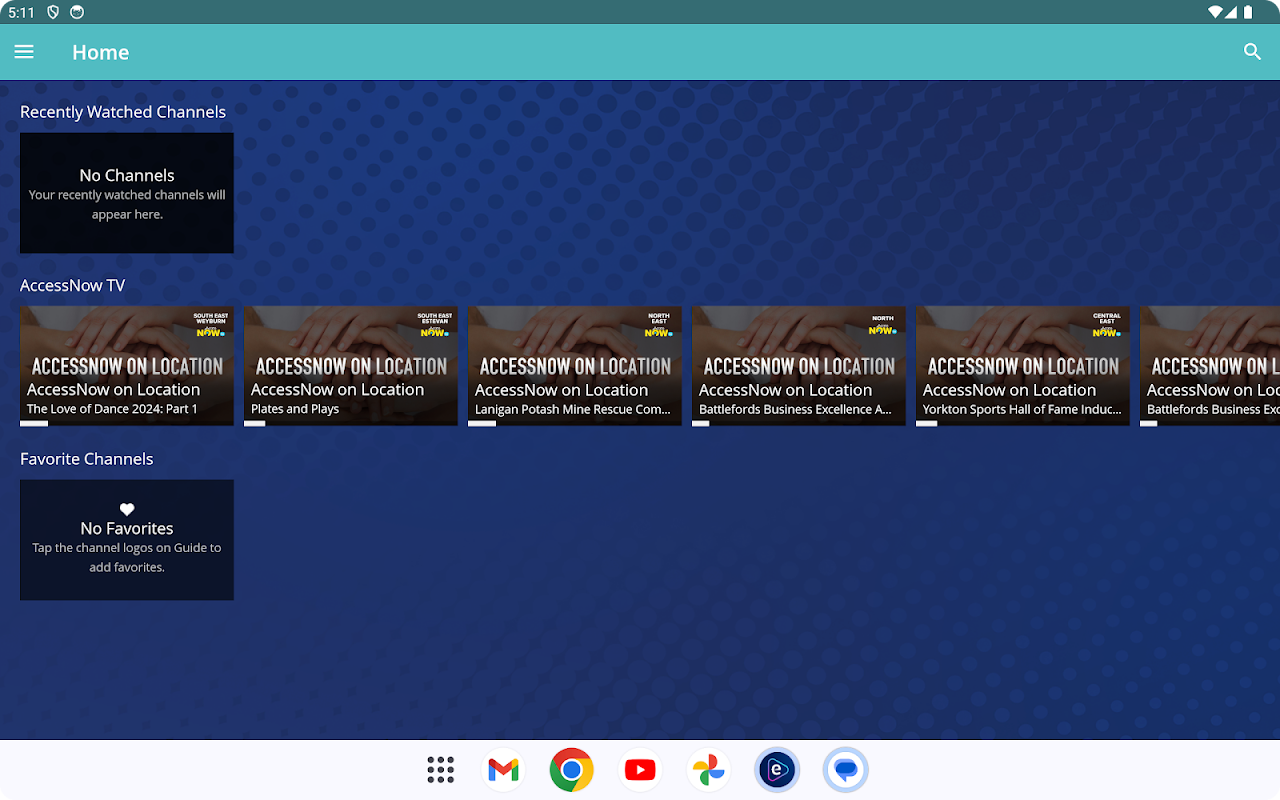This screenshot has width=1280, height=800.
Task: Click the 'Home' title in the top bar
Action: pos(100,52)
